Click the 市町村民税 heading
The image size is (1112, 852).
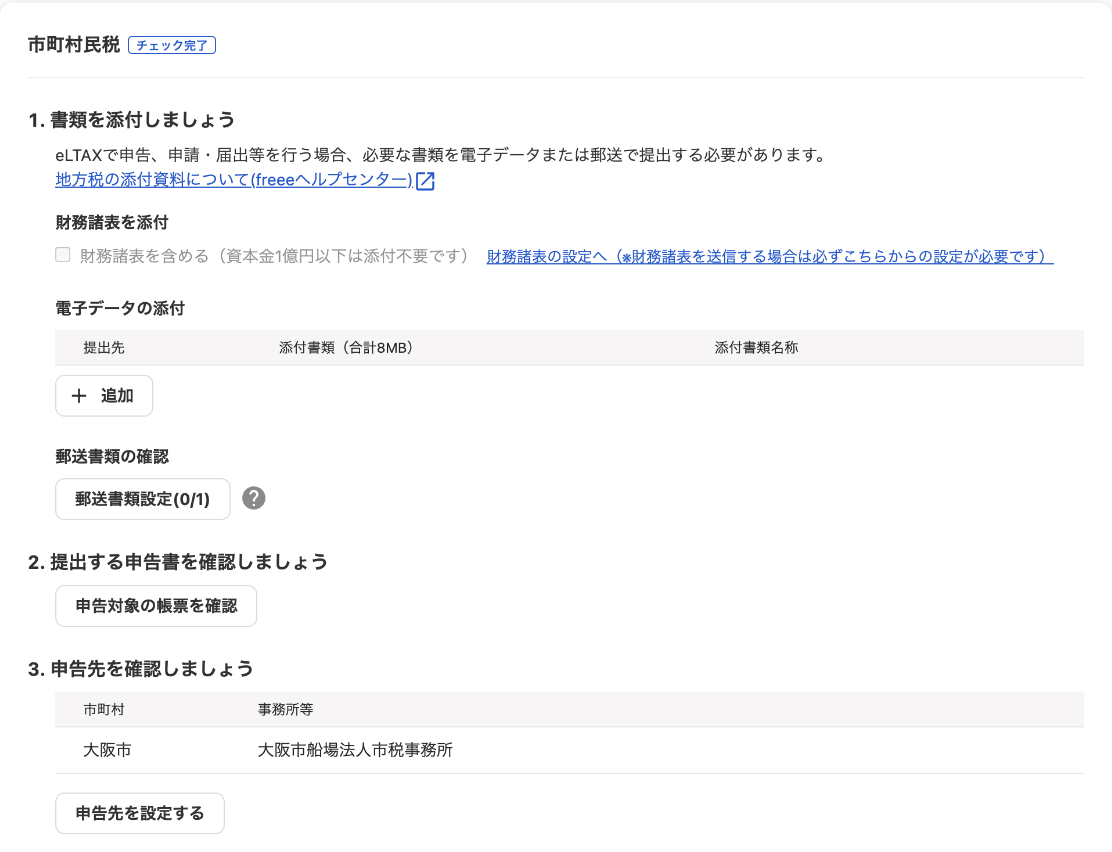pyautogui.click(x=74, y=45)
